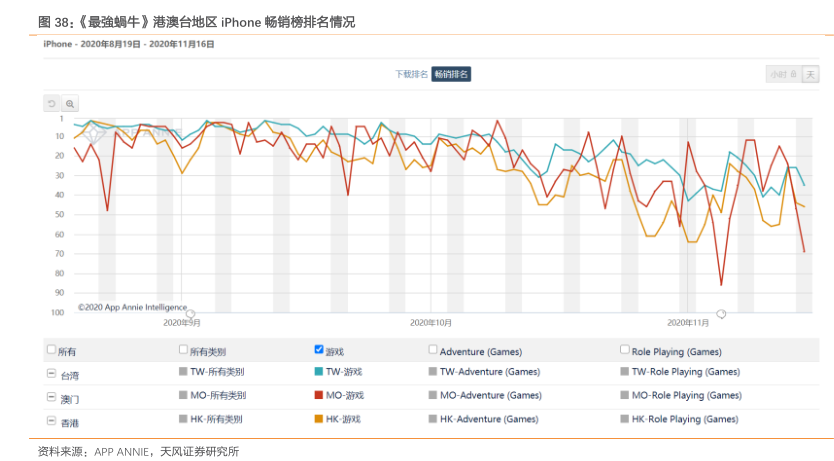
Task: Click the undo zoom reset icon
Action: (x=52, y=103)
